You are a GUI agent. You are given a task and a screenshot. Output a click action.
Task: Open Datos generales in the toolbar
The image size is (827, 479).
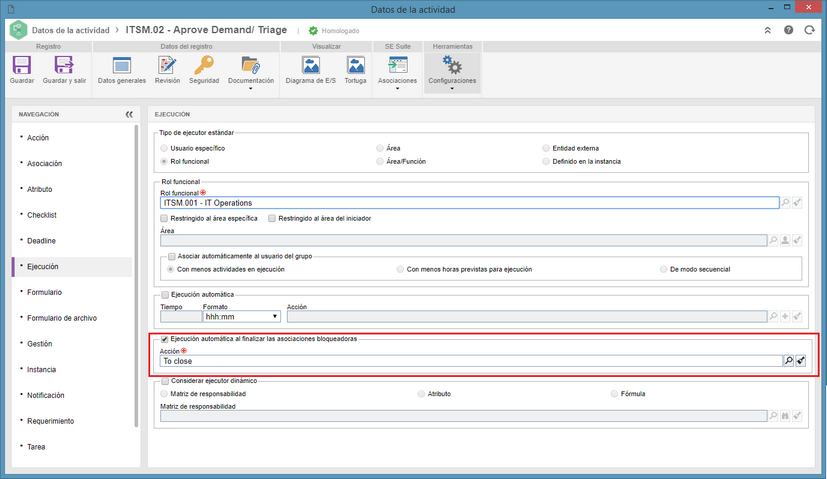tap(122, 65)
